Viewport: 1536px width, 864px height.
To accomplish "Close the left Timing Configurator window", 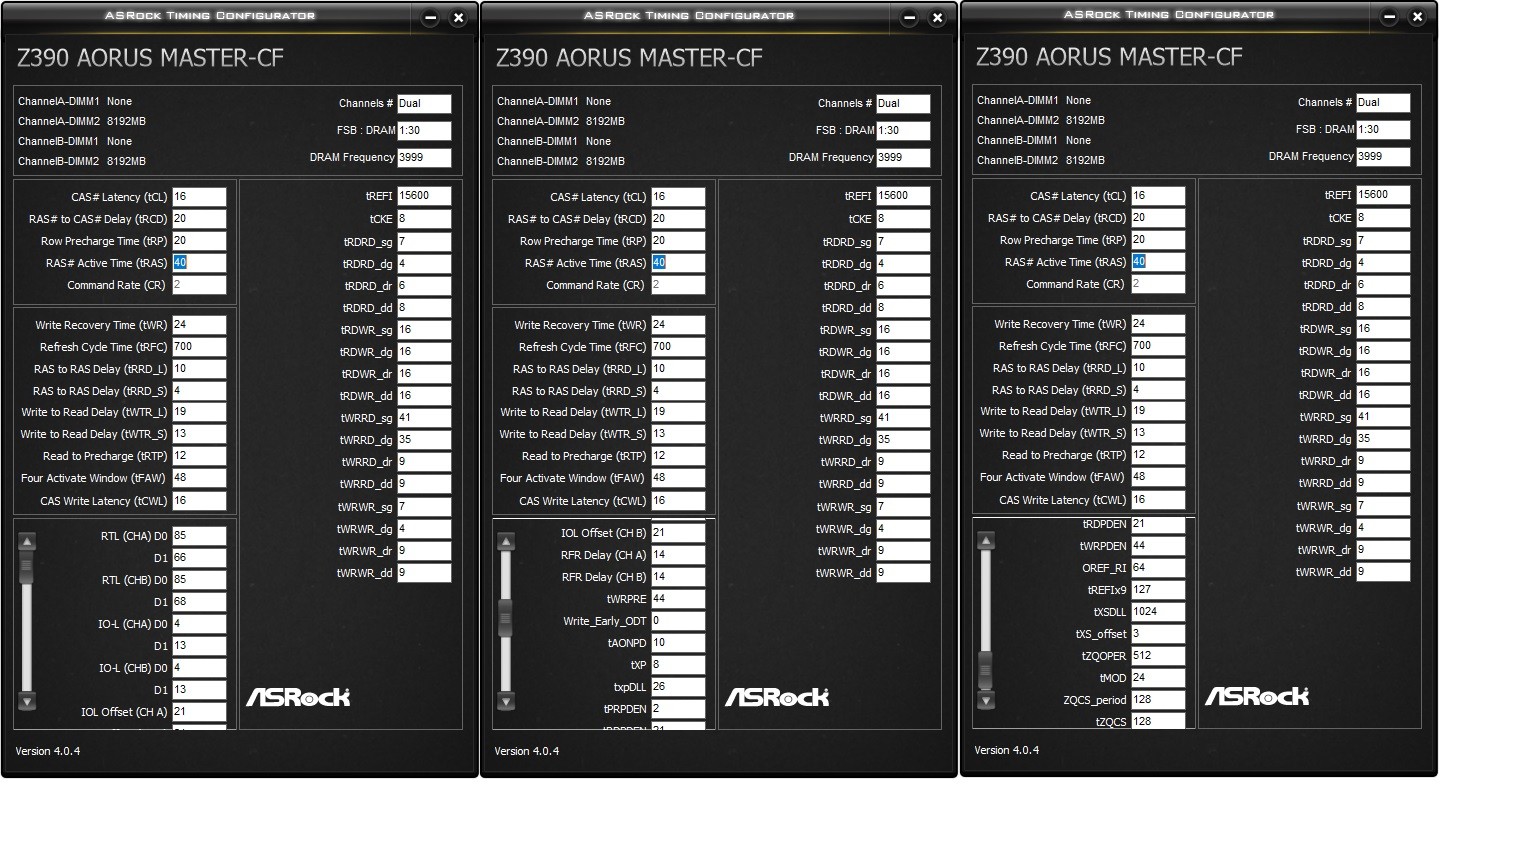I will point(458,18).
